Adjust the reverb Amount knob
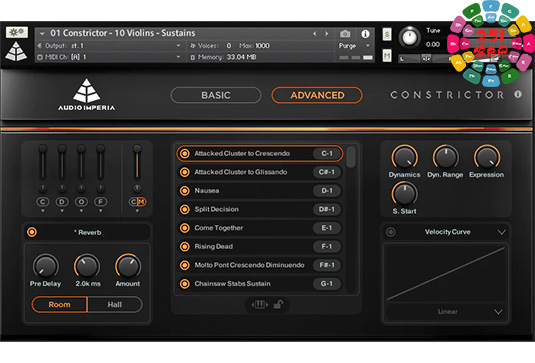Viewport: 535px width, 363px height. click(128, 266)
